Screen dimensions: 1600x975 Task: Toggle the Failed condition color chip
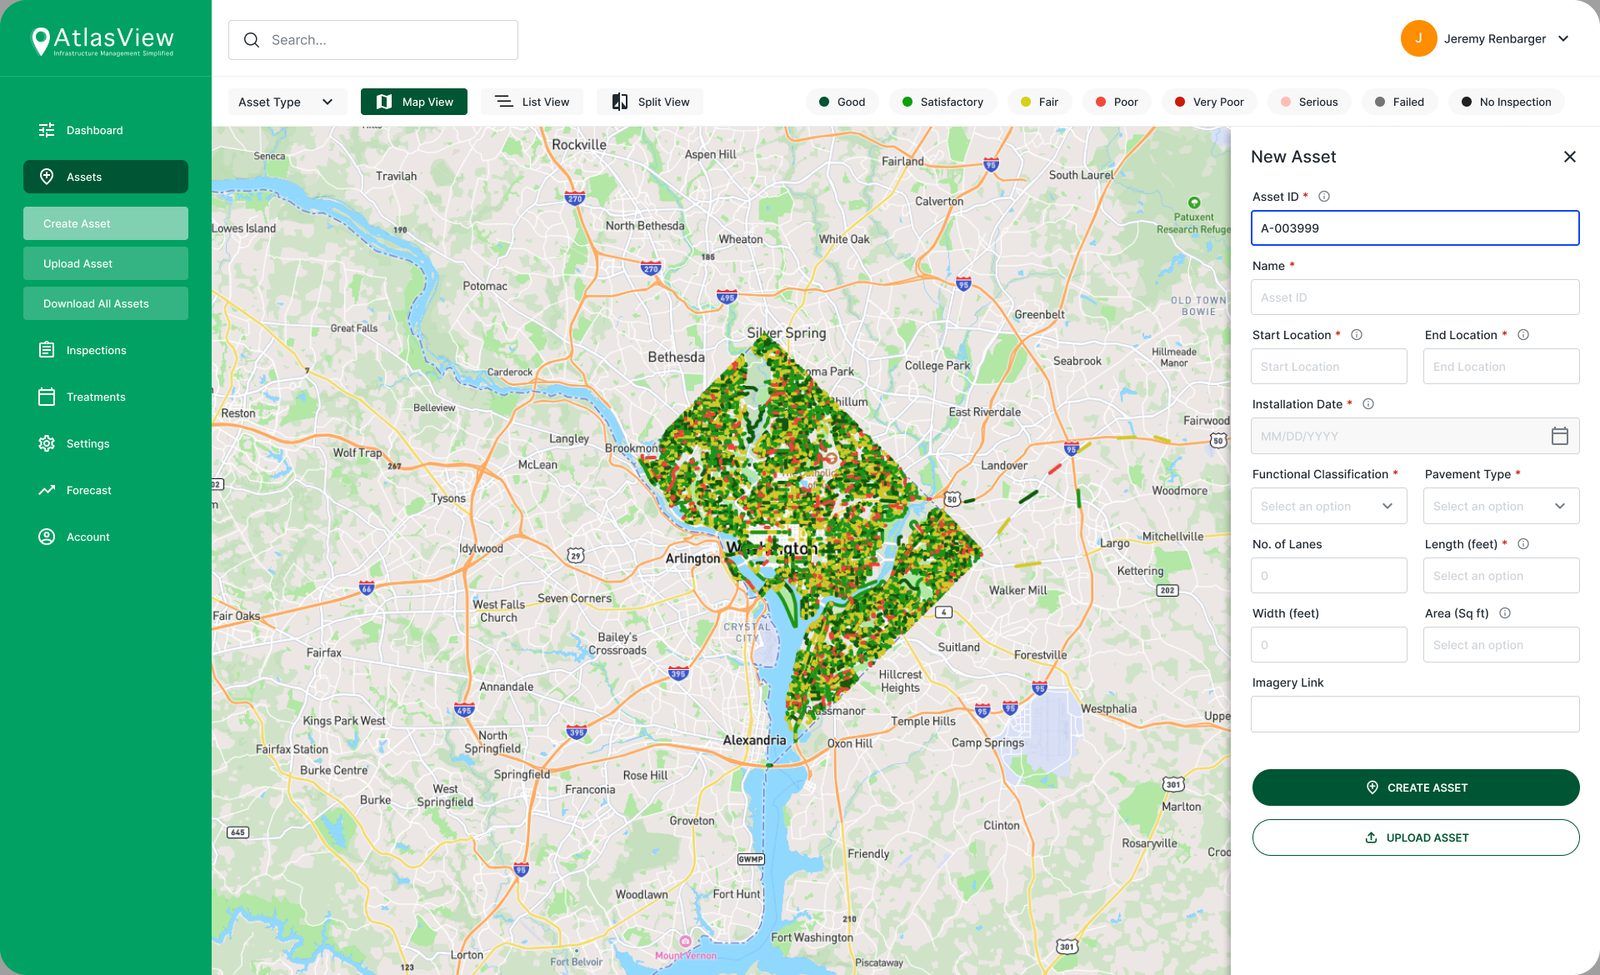tap(1400, 102)
